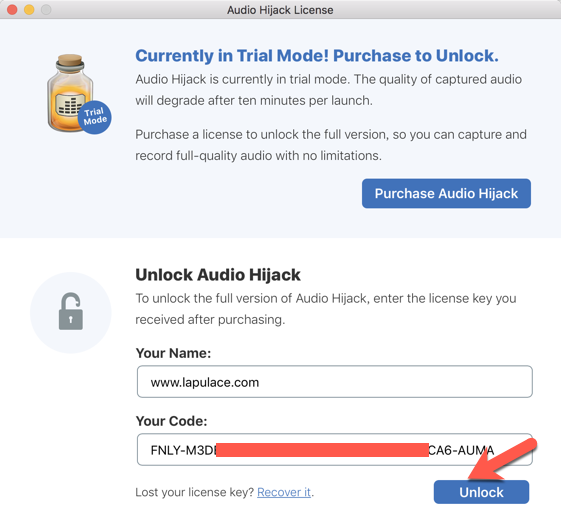Screen dimensions: 561x506
Task: Click the blue Trial Mode badge
Action: pyautogui.click(x=95, y=117)
